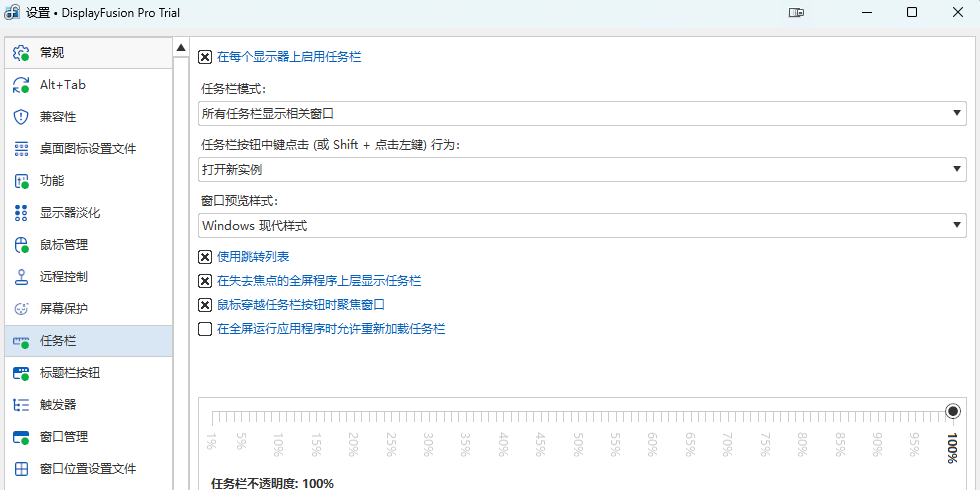Enable 在全屏运行应用程序时允许重新加载任务栏
The image size is (980, 490).
click(x=205, y=329)
